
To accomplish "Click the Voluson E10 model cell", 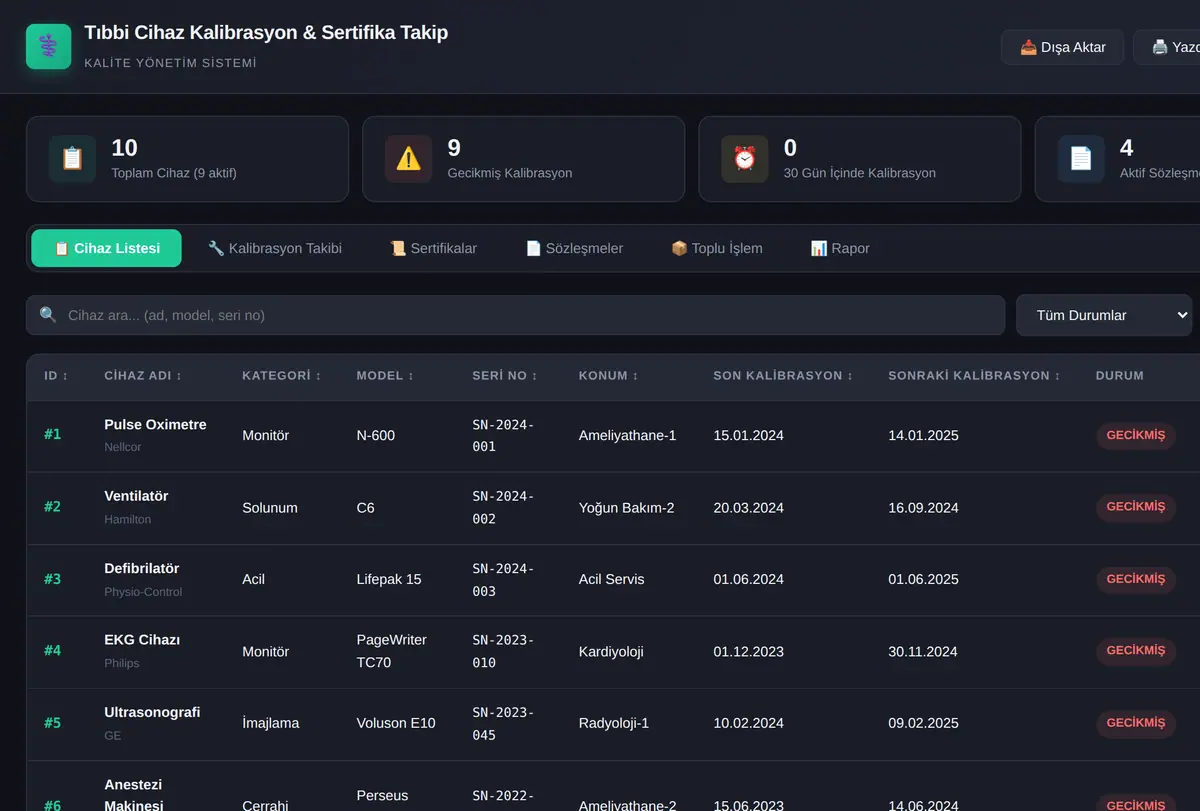I will tap(396, 723).
